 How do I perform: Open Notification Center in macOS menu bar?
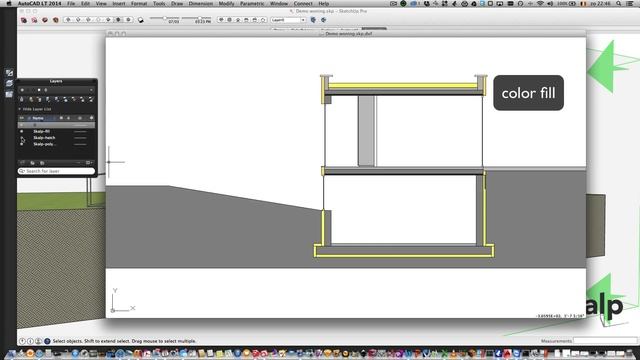pyautogui.click(x=631, y=3)
